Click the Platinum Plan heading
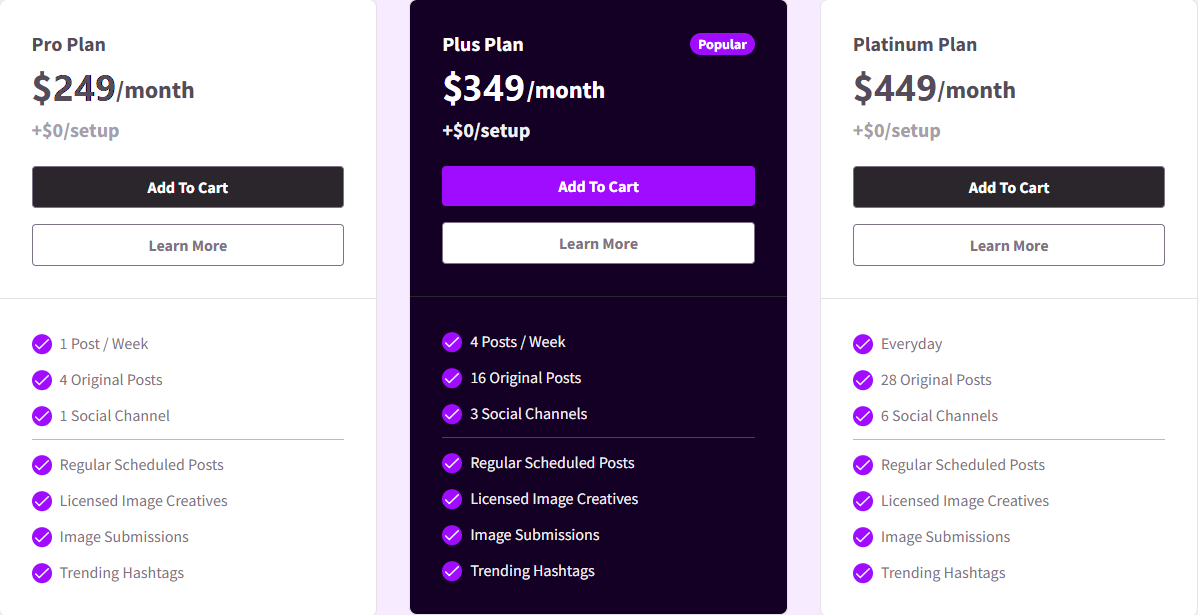This screenshot has width=1198, height=615. (915, 44)
